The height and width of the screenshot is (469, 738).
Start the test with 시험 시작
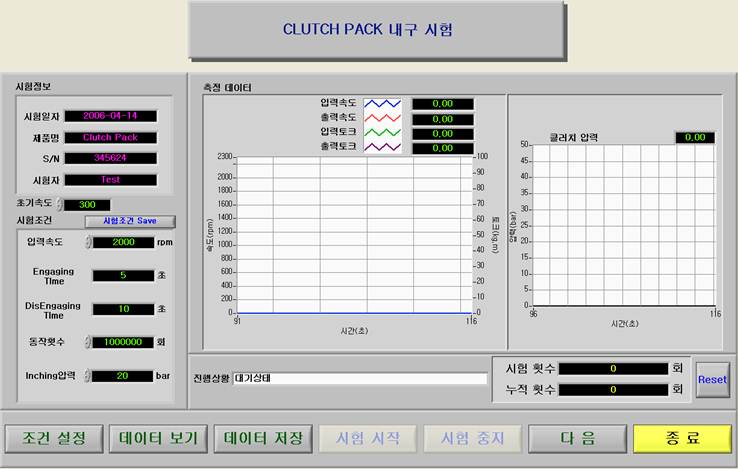pyautogui.click(x=368, y=438)
